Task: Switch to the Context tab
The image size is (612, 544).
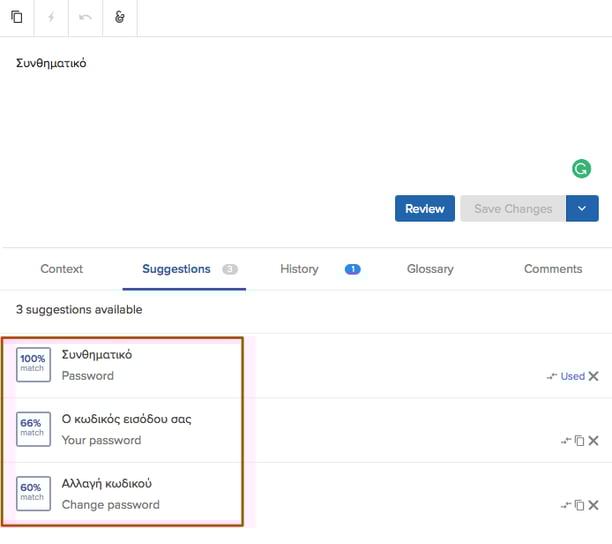Action: coord(61,269)
